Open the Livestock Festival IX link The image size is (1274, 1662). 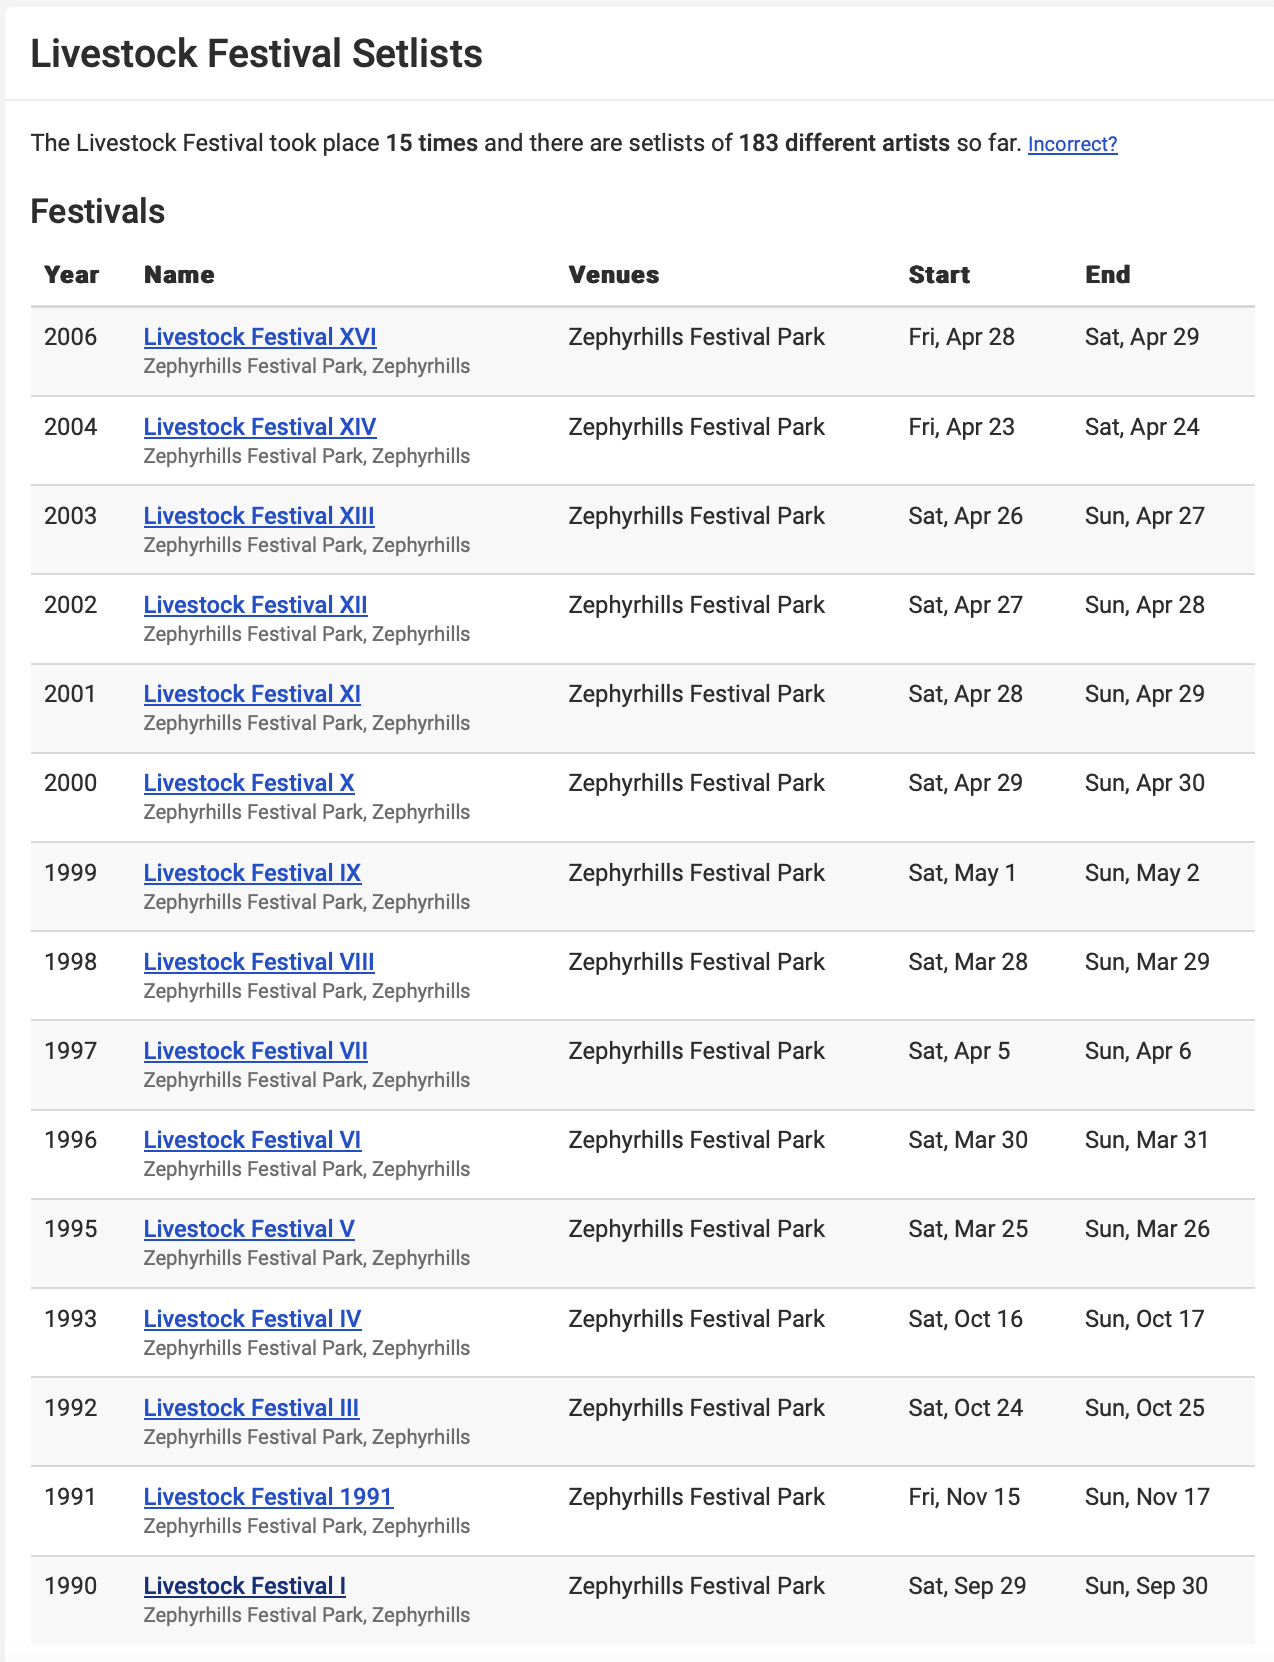[252, 873]
